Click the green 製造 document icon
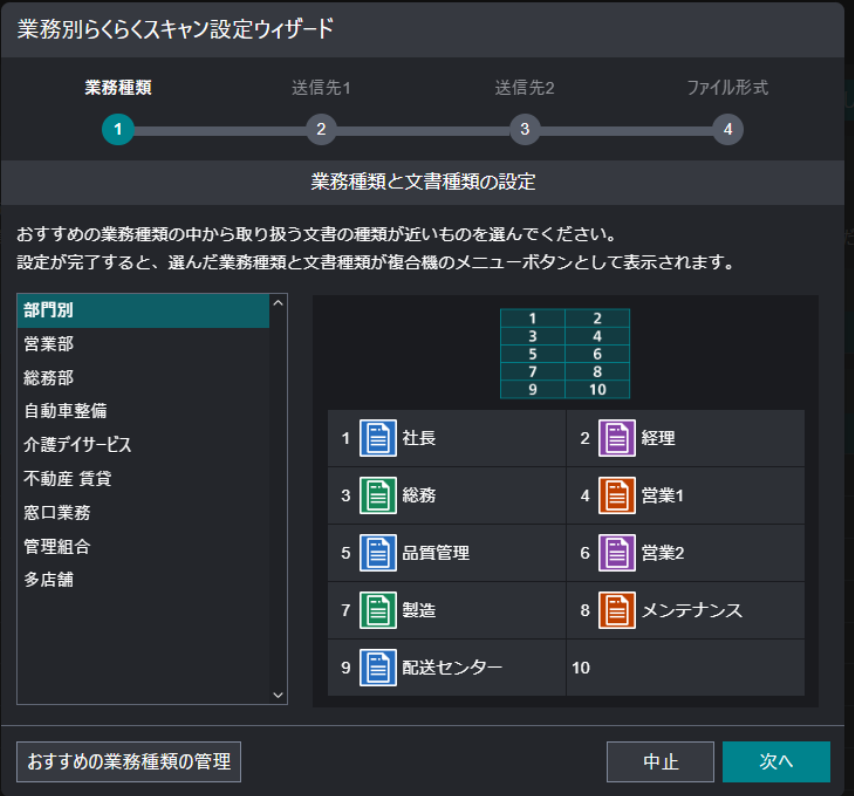854x796 pixels. pos(378,610)
